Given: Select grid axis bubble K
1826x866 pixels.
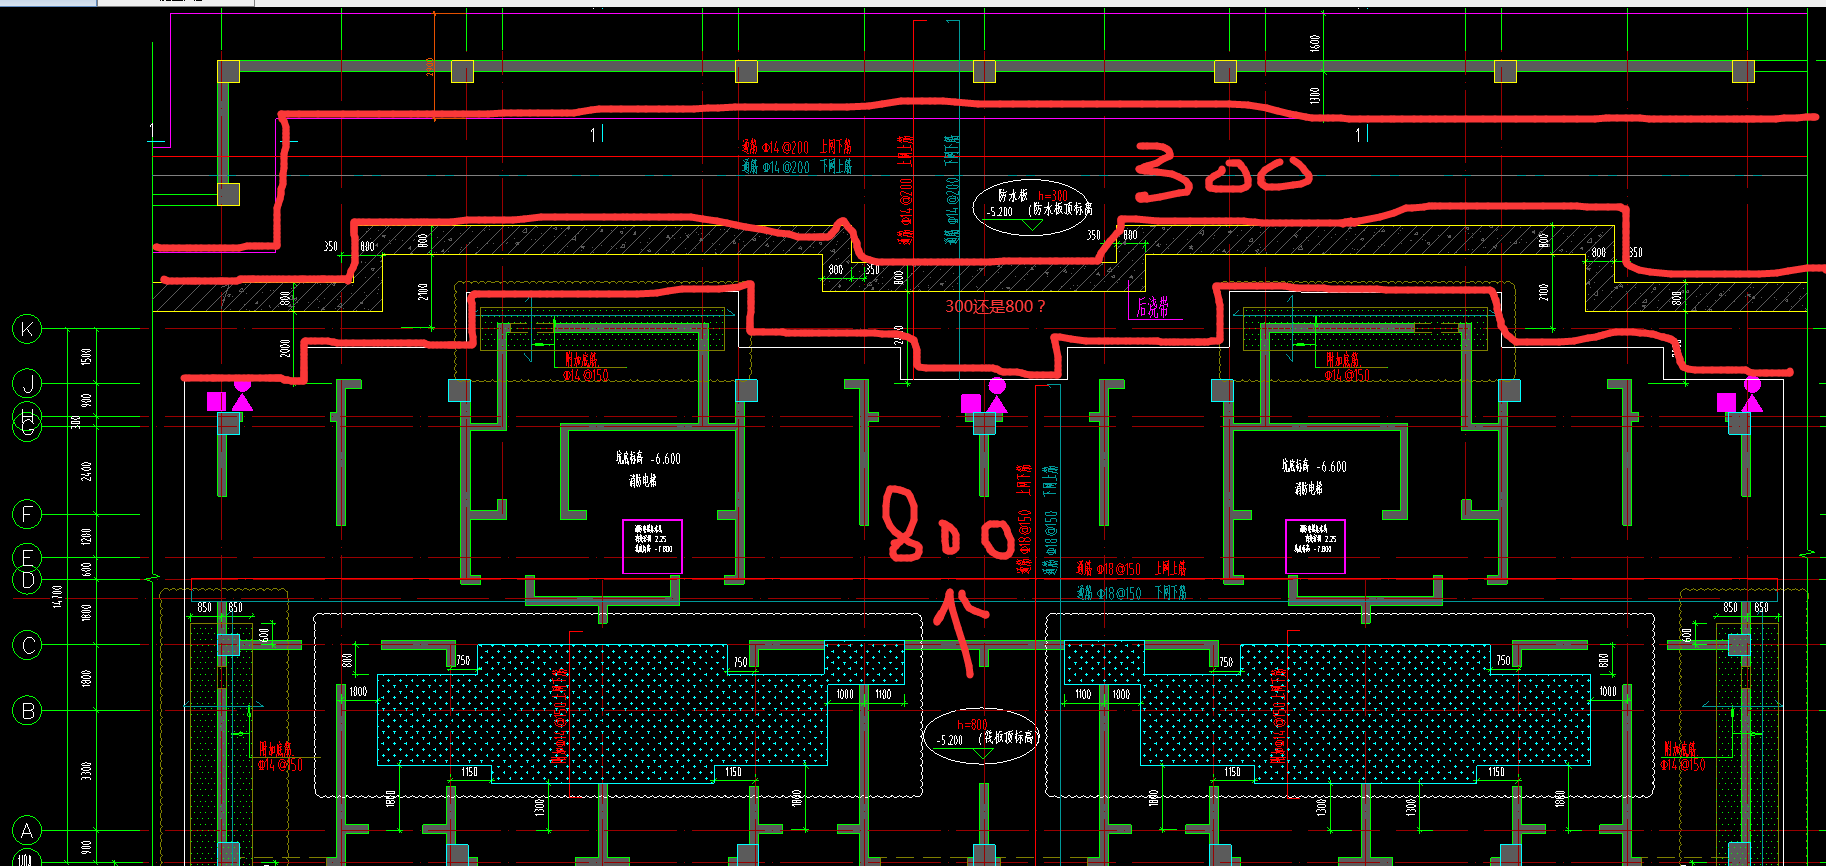Looking at the screenshot, I should 27,329.
